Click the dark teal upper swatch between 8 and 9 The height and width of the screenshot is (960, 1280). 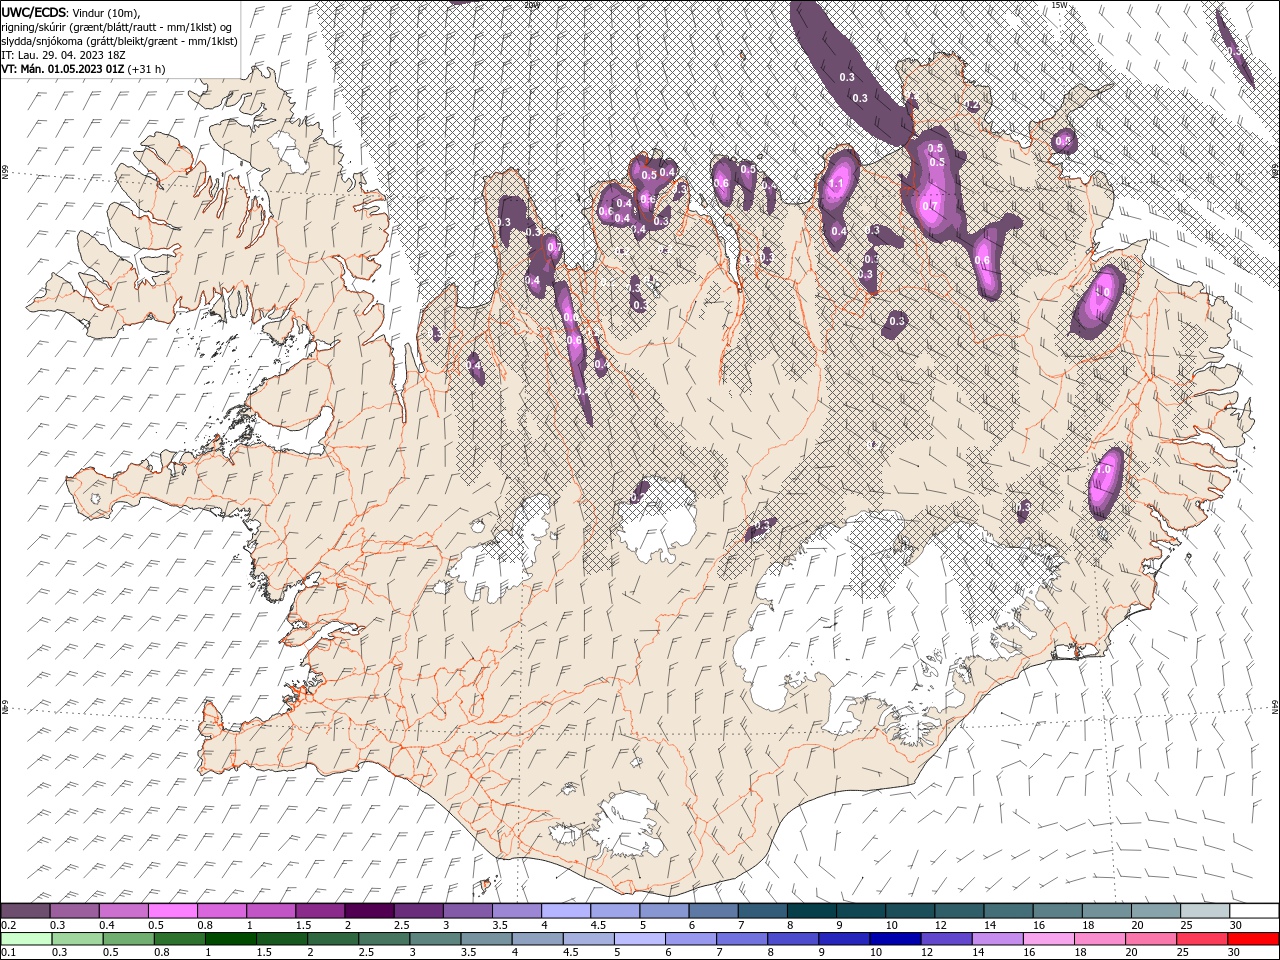click(x=811, y=910)
